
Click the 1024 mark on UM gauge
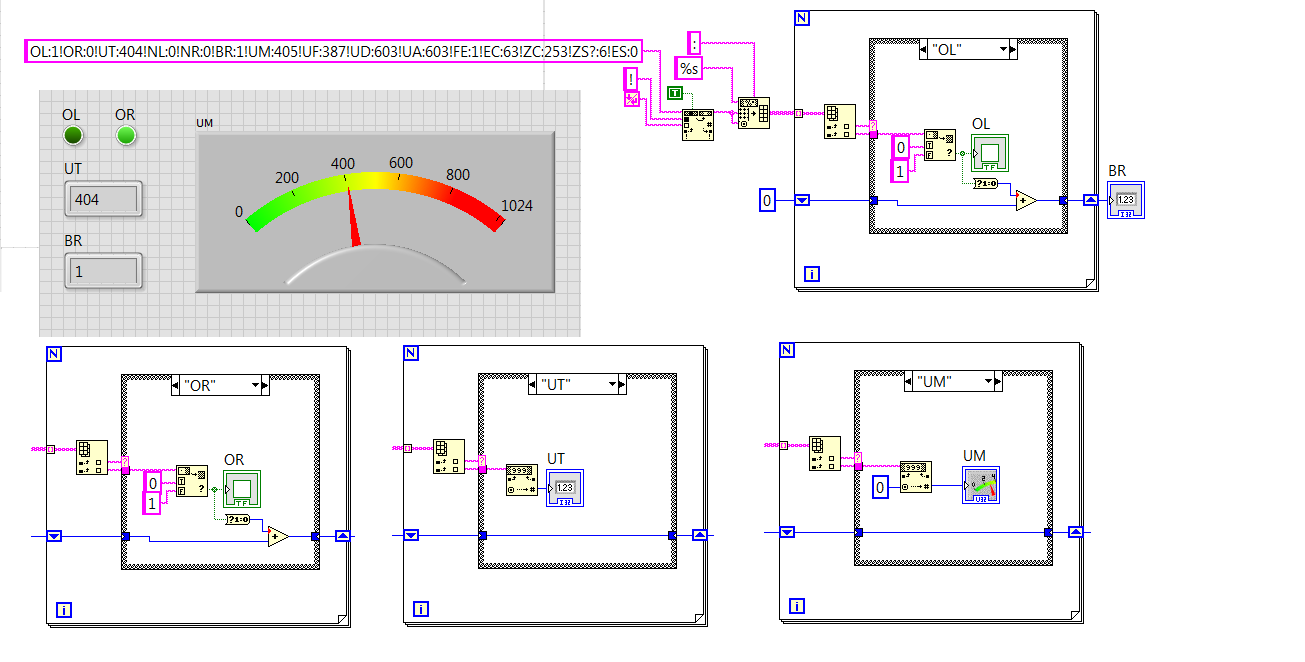pos(517,206)
